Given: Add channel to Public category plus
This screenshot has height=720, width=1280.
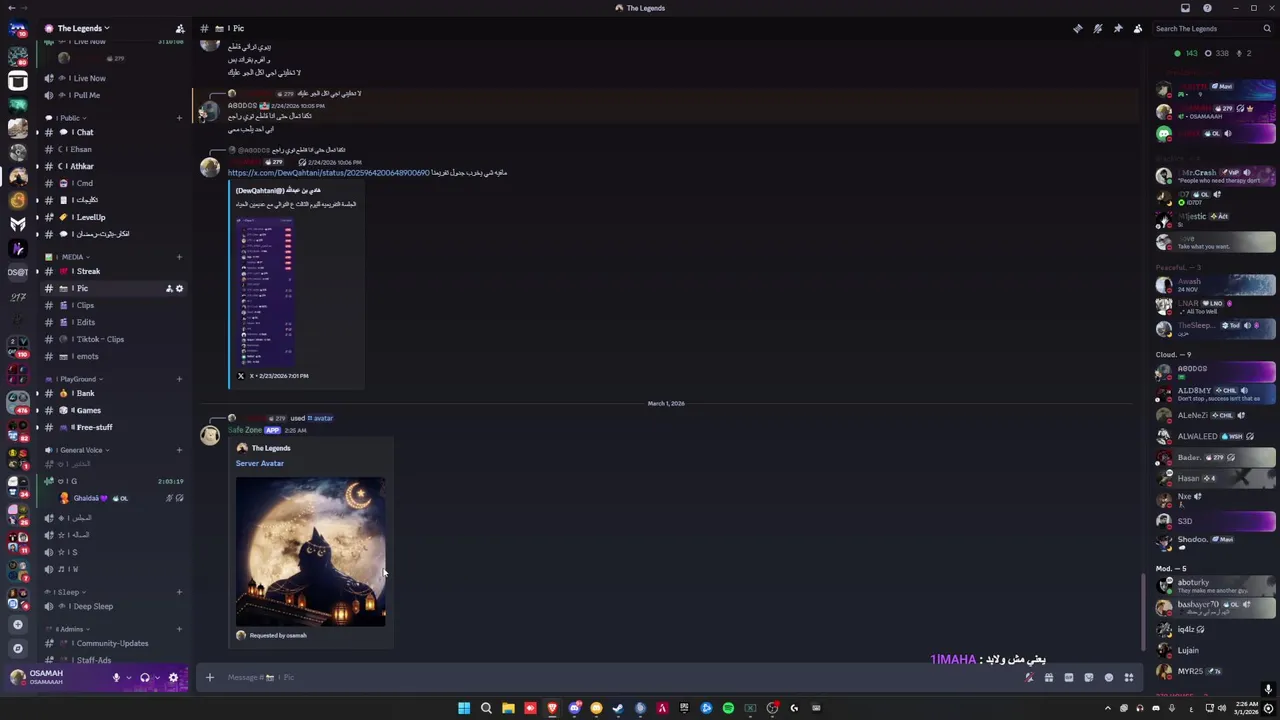Looking at the screenshot, I should (179, 118).
